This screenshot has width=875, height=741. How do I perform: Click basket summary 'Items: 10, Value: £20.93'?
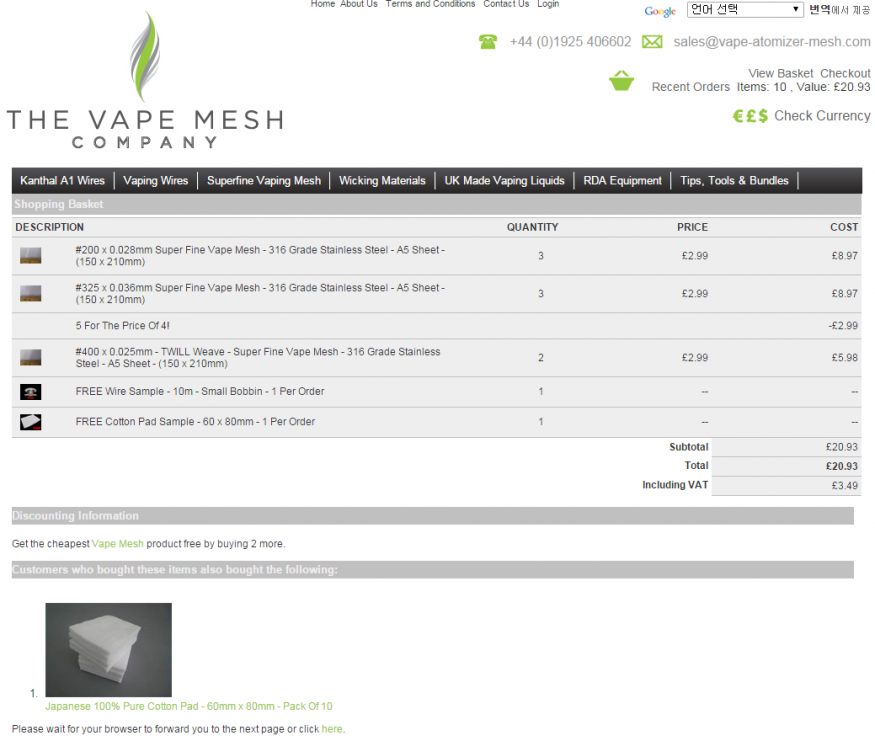[804, 87]
